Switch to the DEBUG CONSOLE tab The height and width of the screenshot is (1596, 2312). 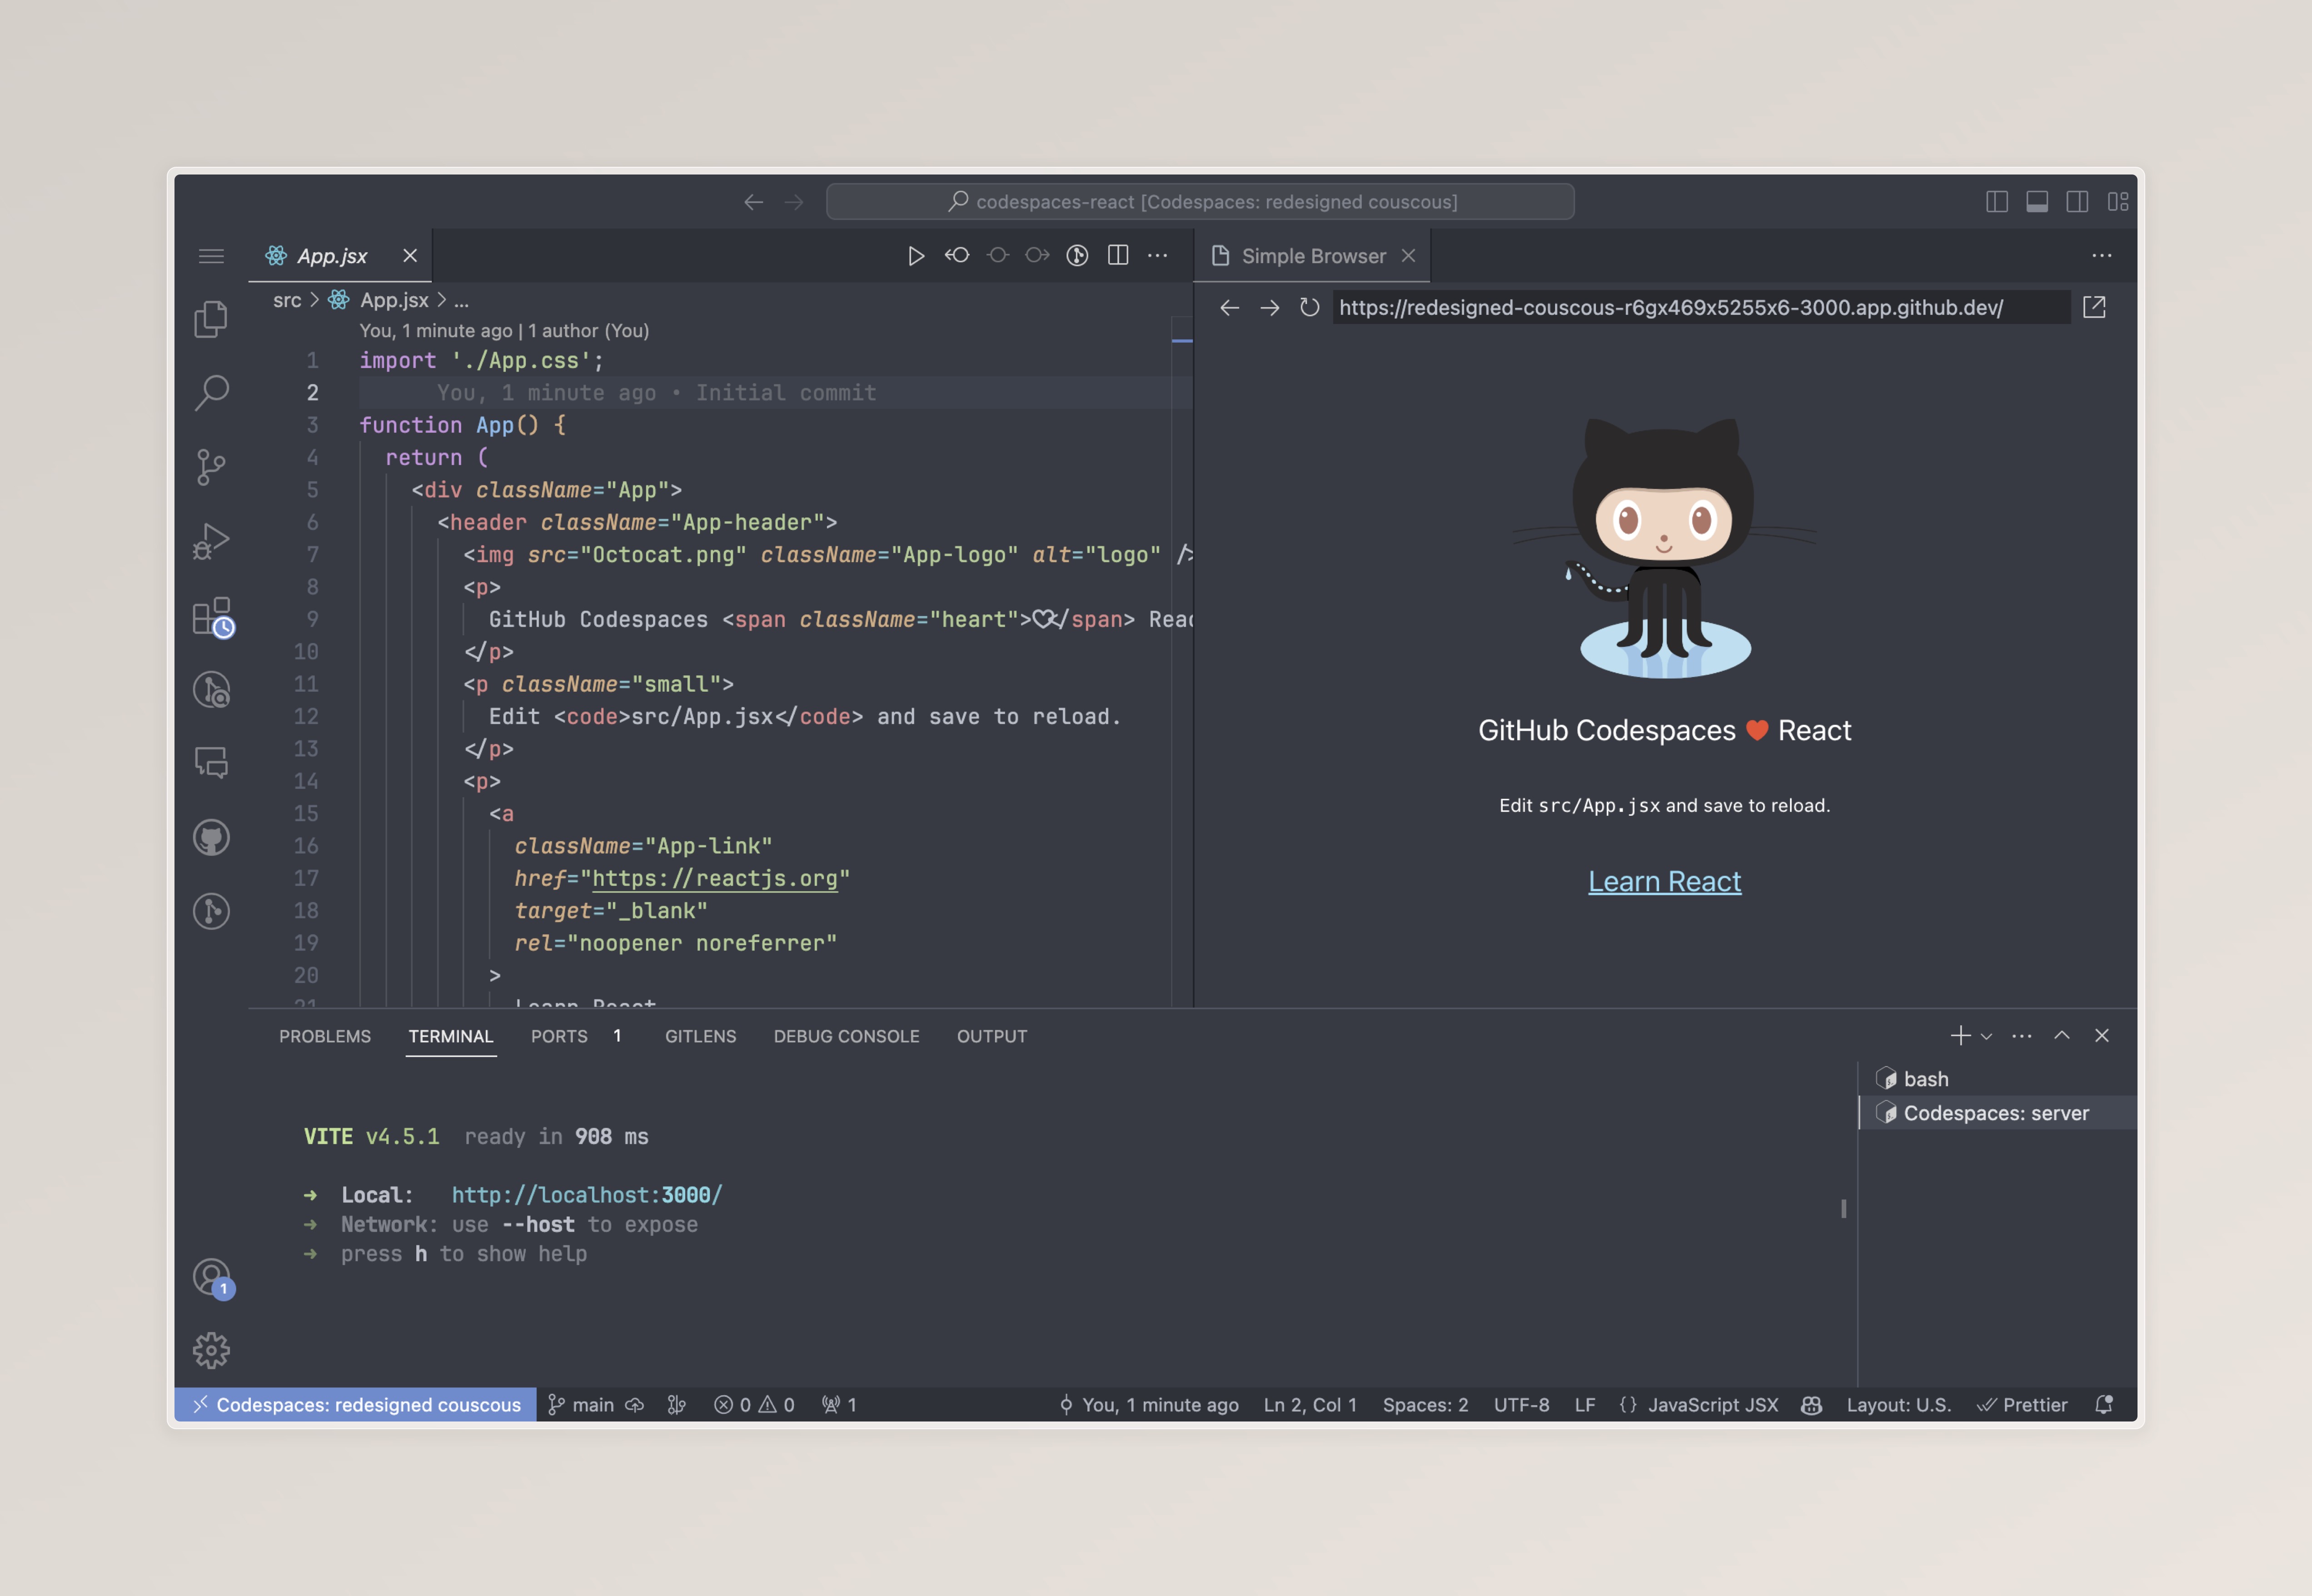pos(846,1036)
